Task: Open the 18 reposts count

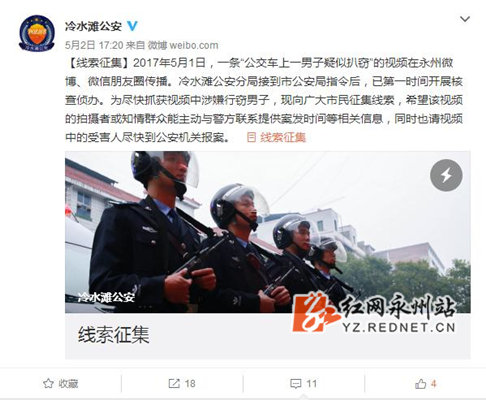Action: tap(190, 384)
